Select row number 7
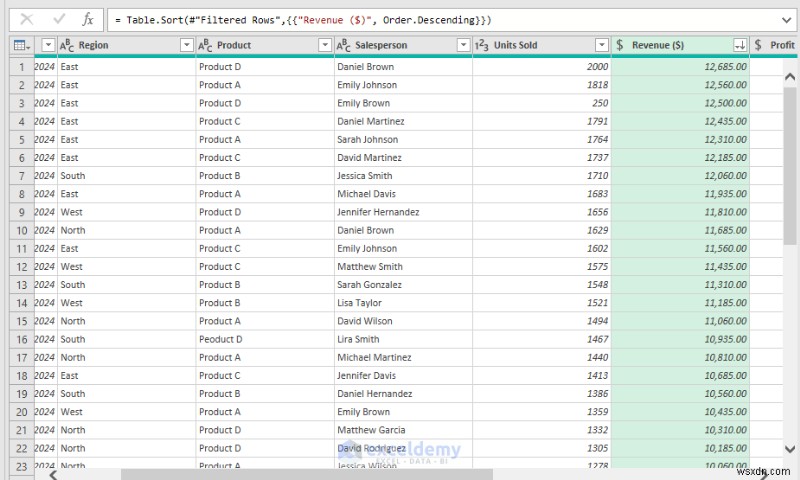 pos(21,176)
